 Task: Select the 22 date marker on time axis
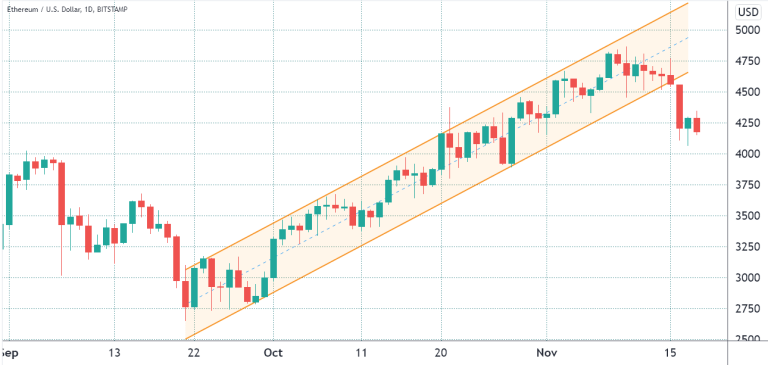(x=194, y=353)
